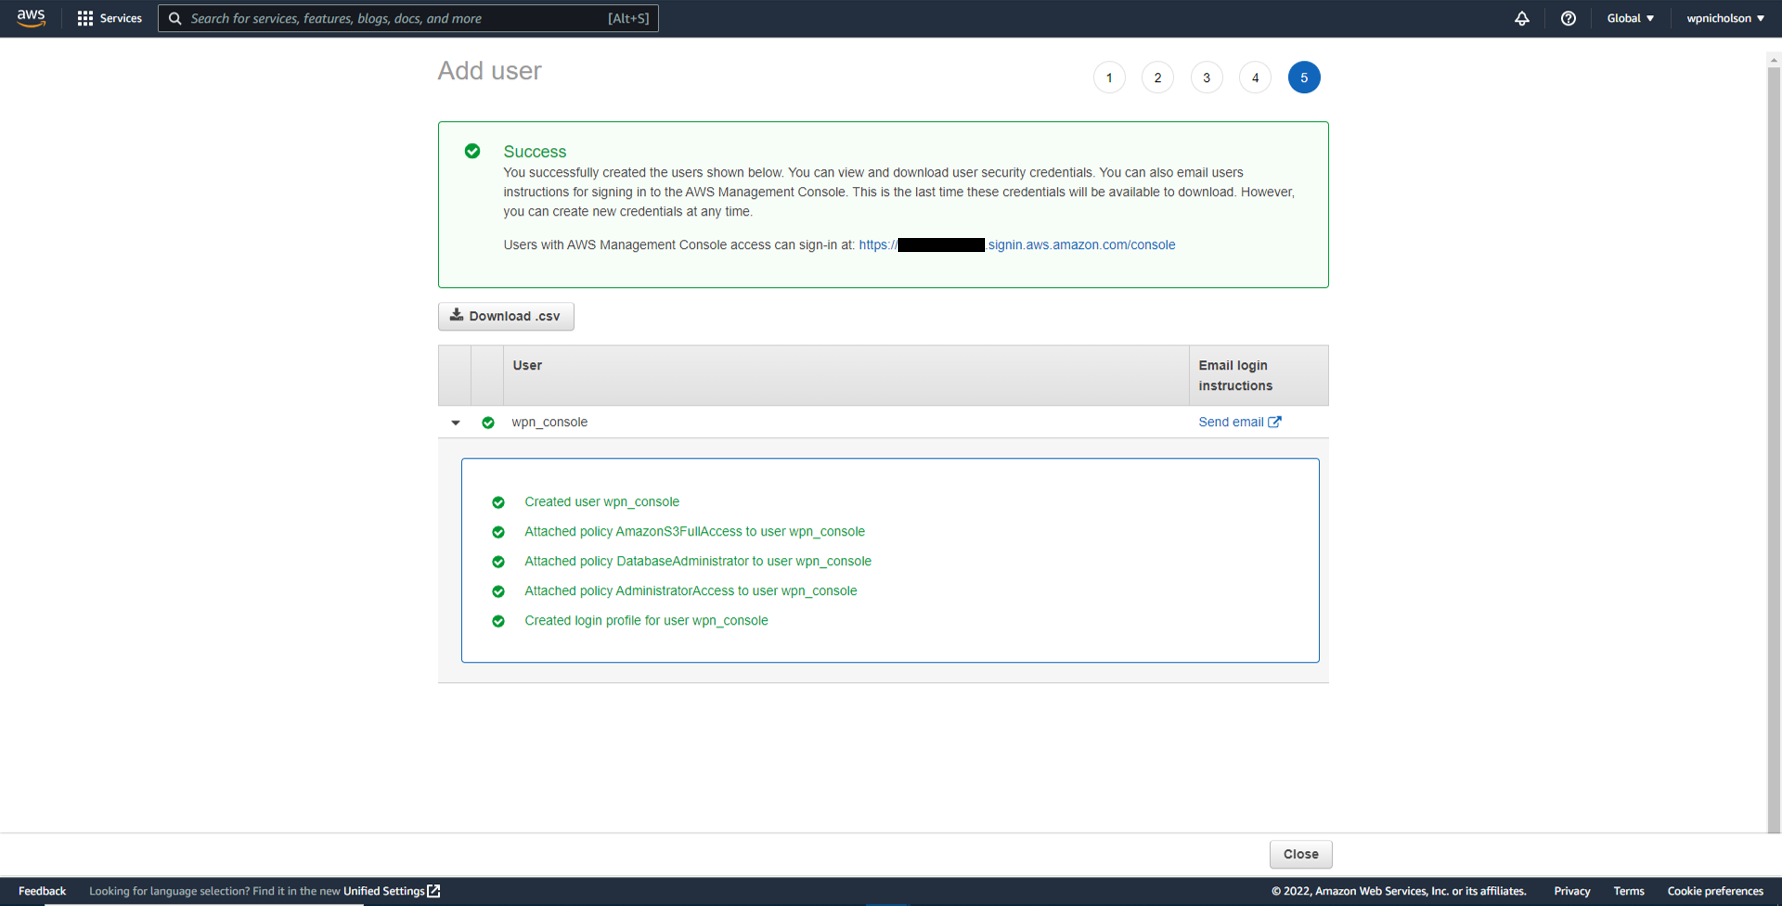Download the credentials .csv file
This screenshot has height=906, width=1782.
point(506,316)
